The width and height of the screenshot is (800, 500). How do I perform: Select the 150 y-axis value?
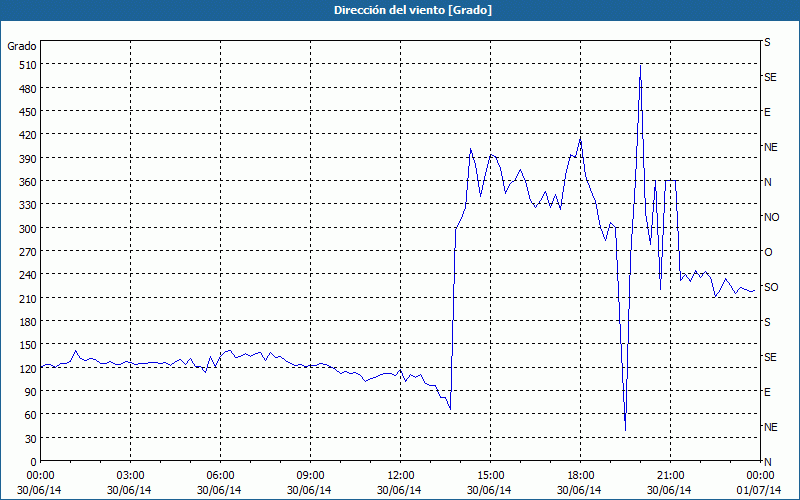28,345
